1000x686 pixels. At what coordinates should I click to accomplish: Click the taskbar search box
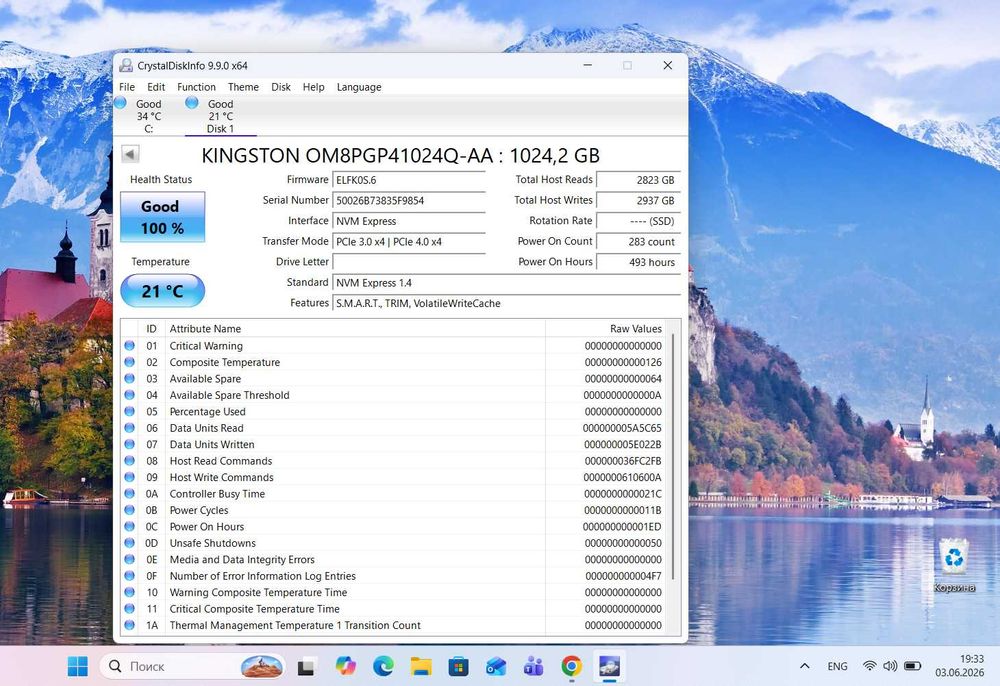[192, 667]
